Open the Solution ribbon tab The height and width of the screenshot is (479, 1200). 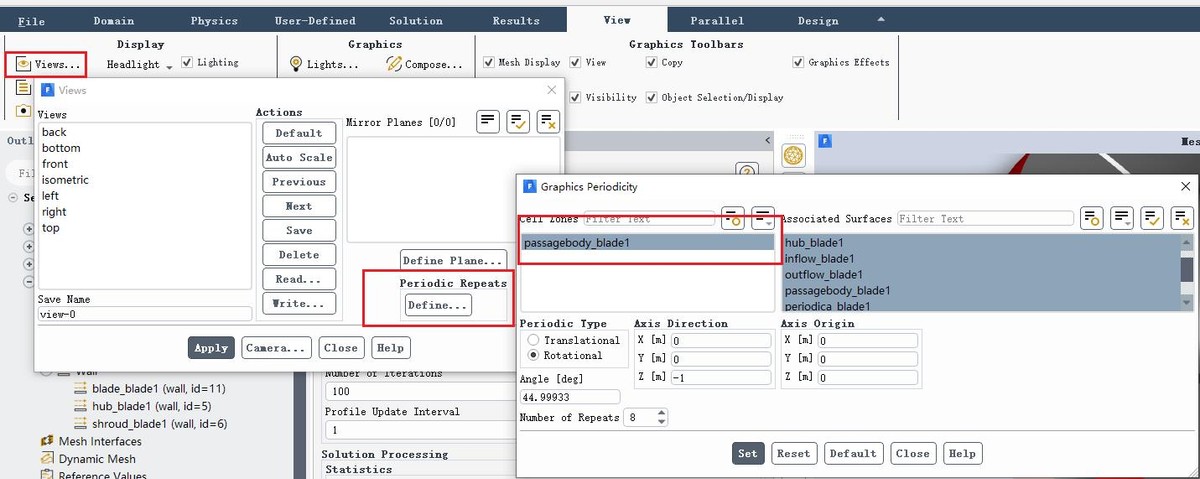pos(416,21)
